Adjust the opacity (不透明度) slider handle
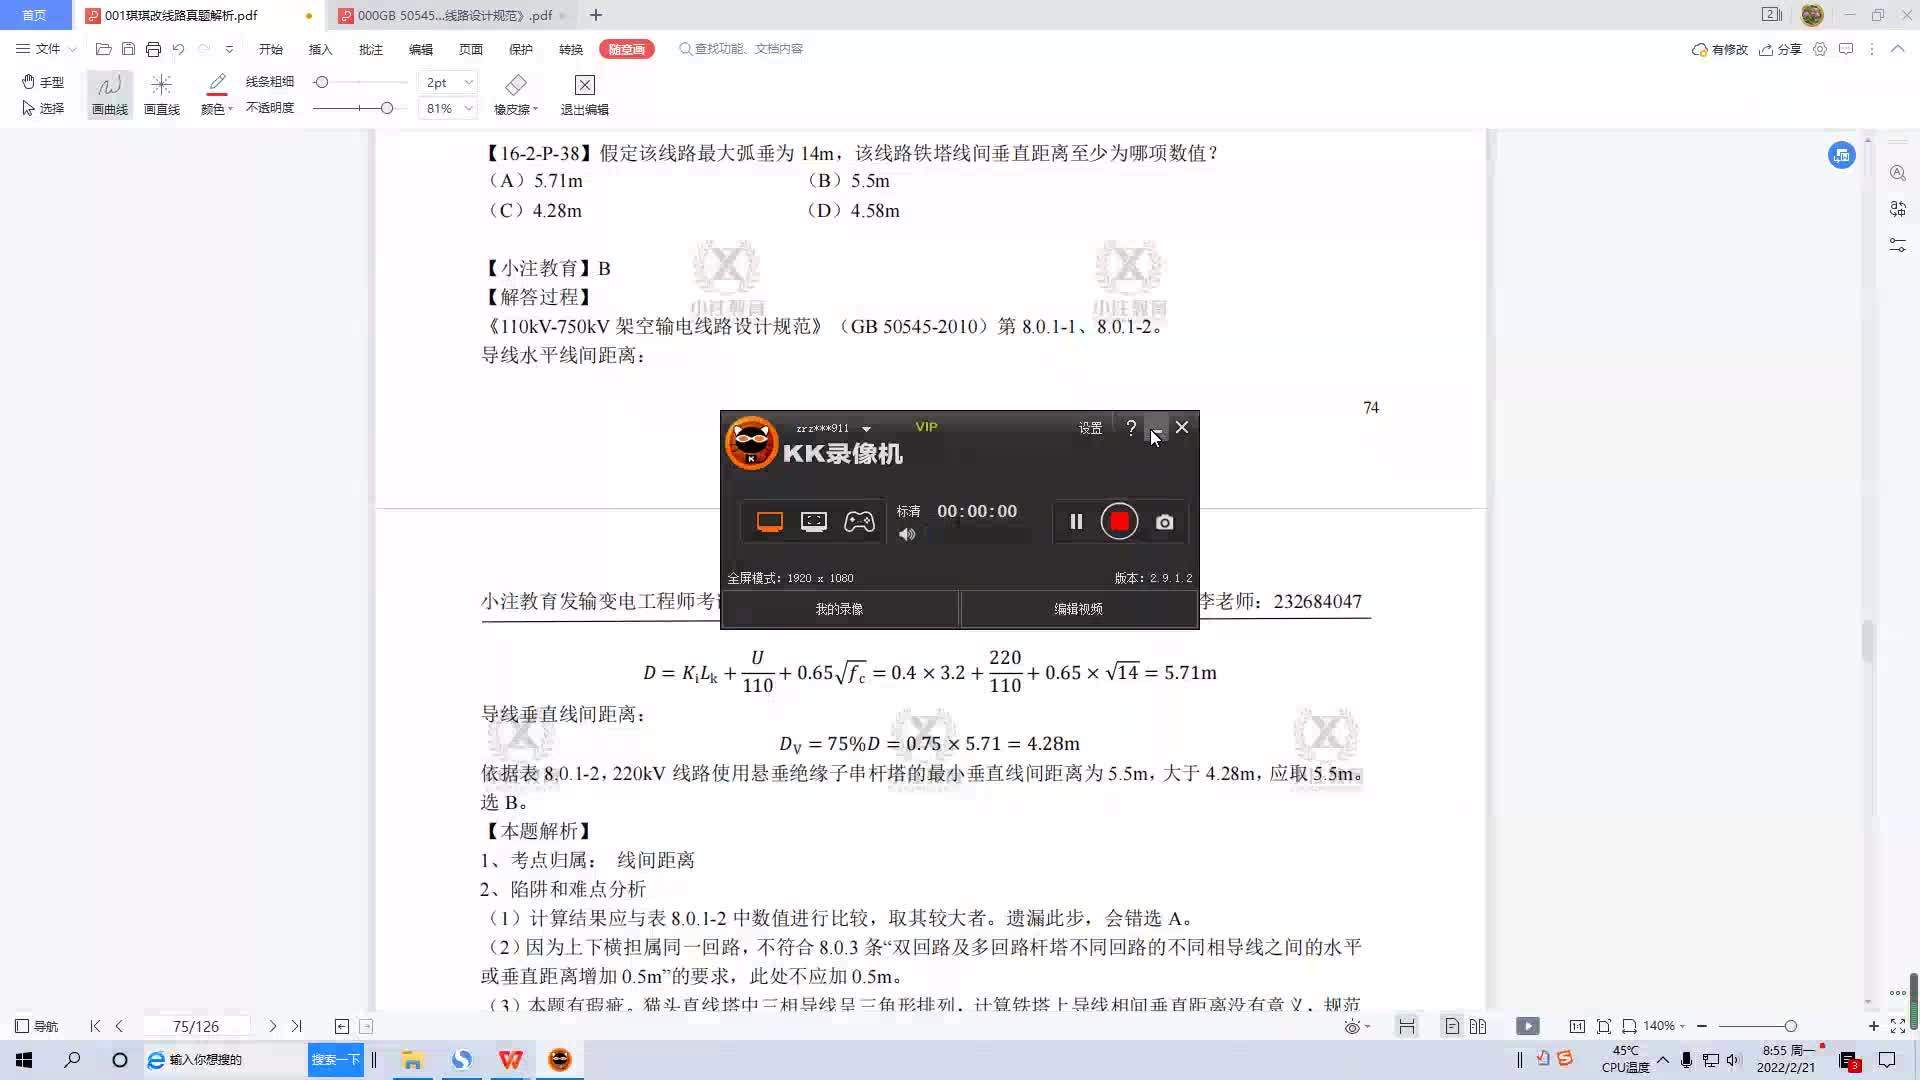This screenshot has height=1080, width=1920. coord(386,108)
